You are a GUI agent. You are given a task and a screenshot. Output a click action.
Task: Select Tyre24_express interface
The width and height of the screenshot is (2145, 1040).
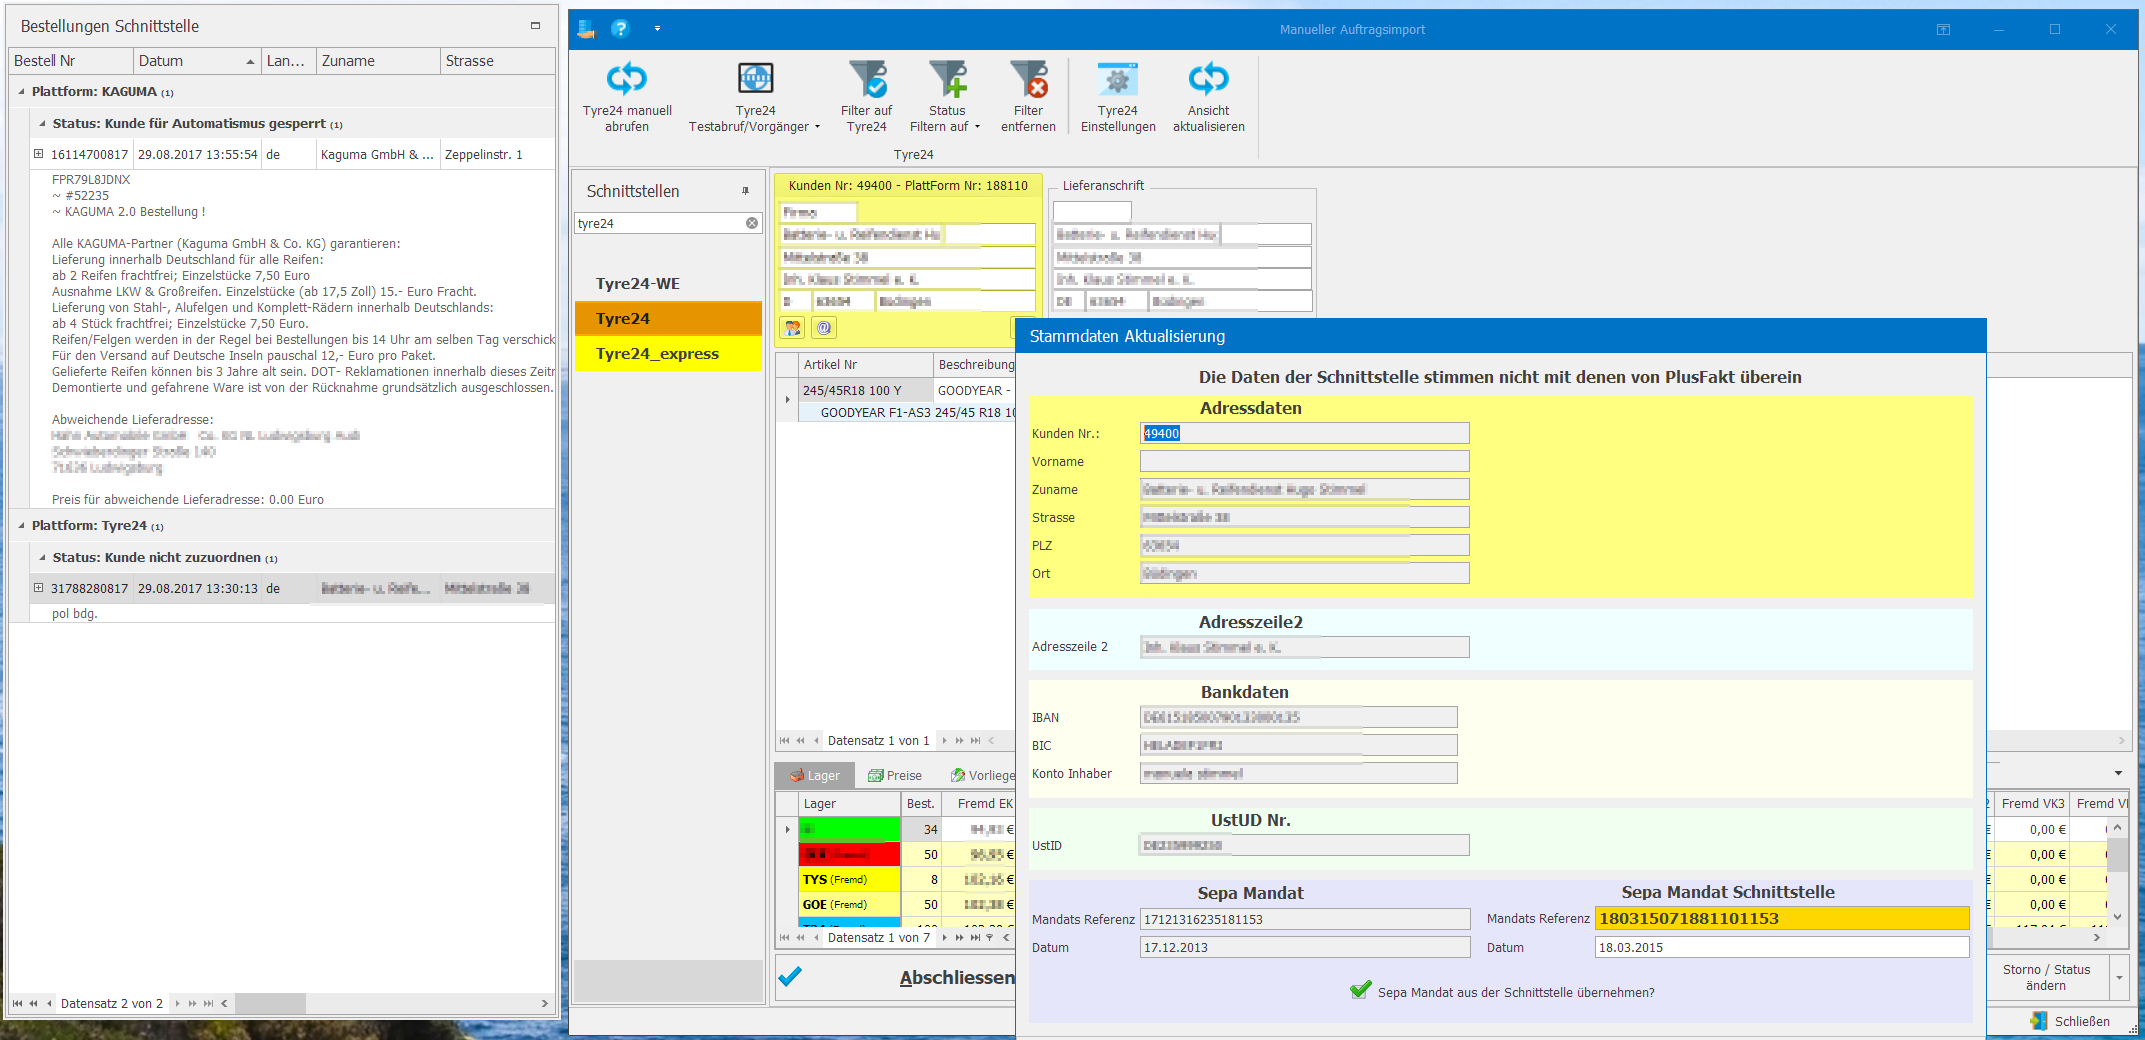point(668,354)
